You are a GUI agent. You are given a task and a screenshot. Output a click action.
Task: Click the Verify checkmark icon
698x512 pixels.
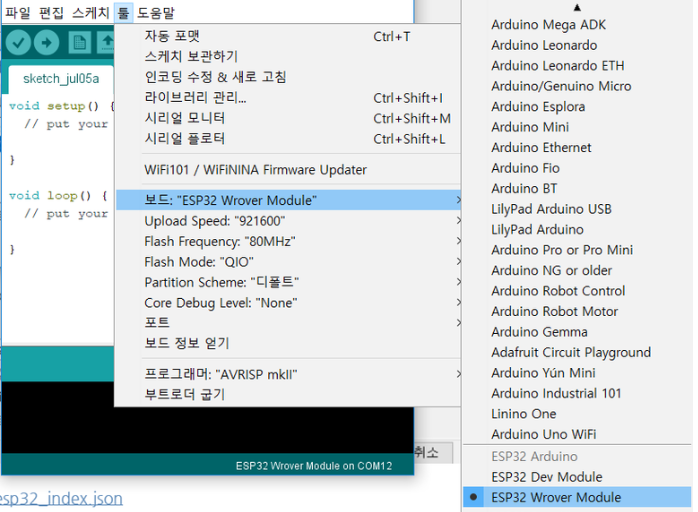(18, 43)
